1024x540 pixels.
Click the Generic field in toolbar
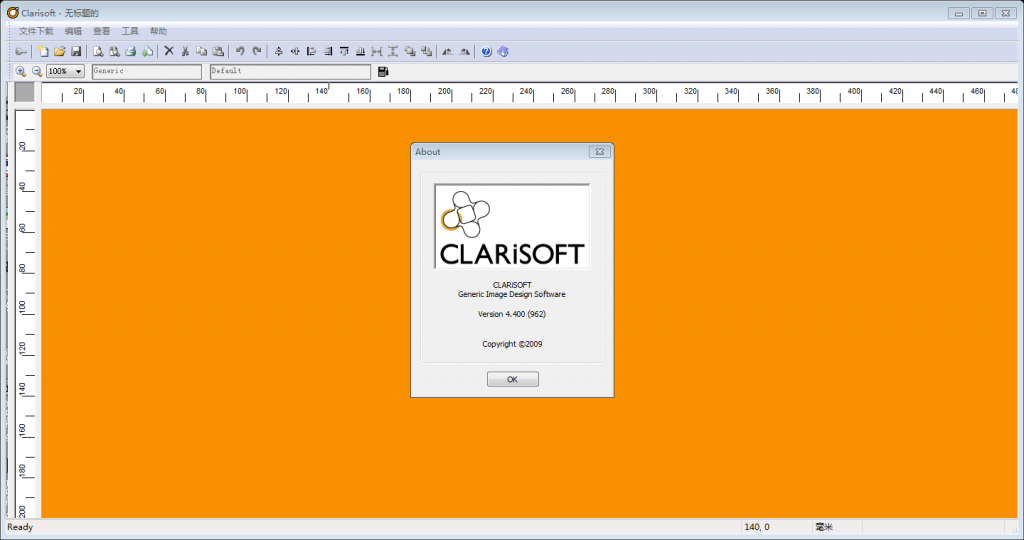point(147,71)
